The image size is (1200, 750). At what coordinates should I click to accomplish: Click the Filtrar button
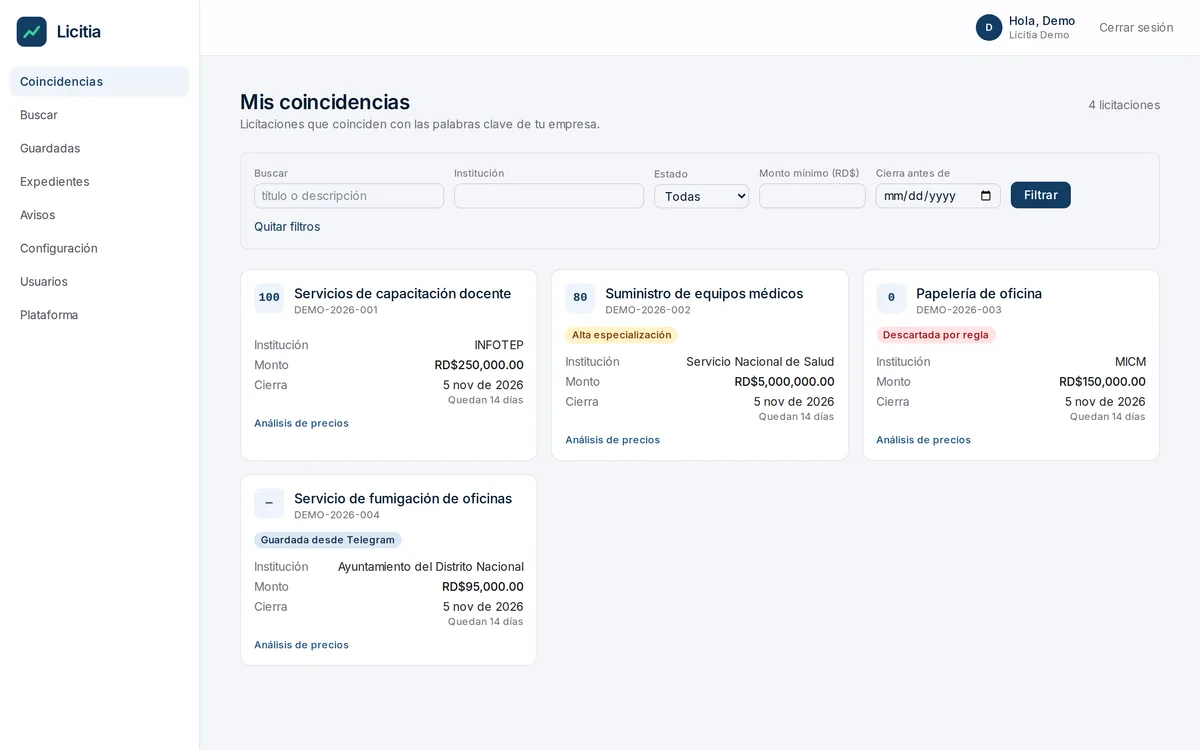tap(1040, 195)
